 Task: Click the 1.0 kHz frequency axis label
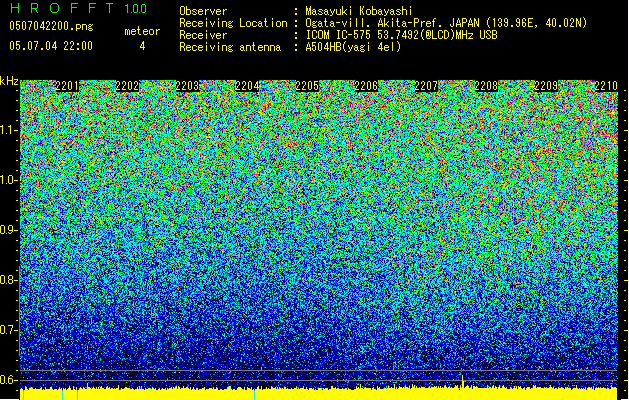tap(9, 180)
